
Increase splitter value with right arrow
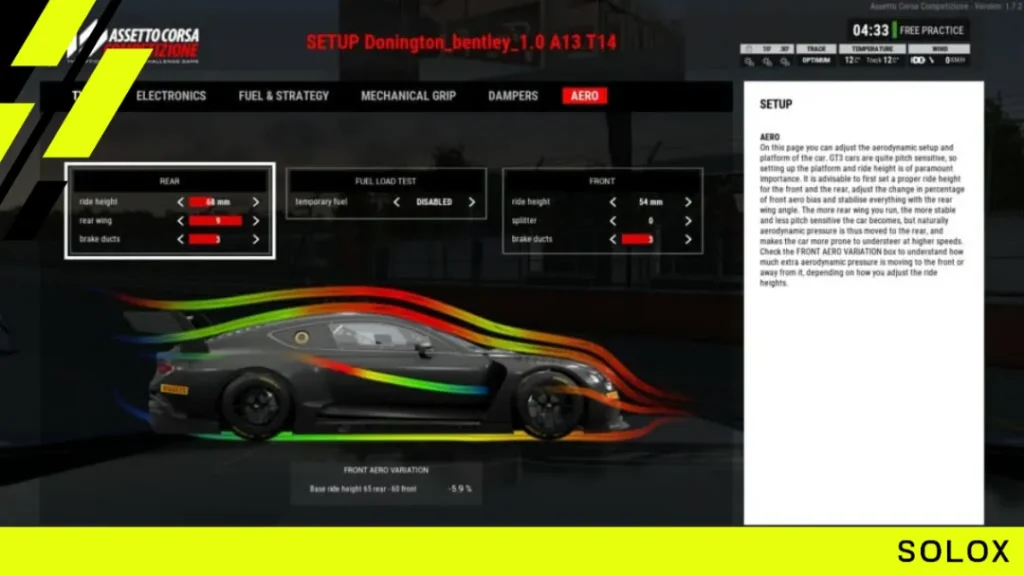[x=688, y=221]
